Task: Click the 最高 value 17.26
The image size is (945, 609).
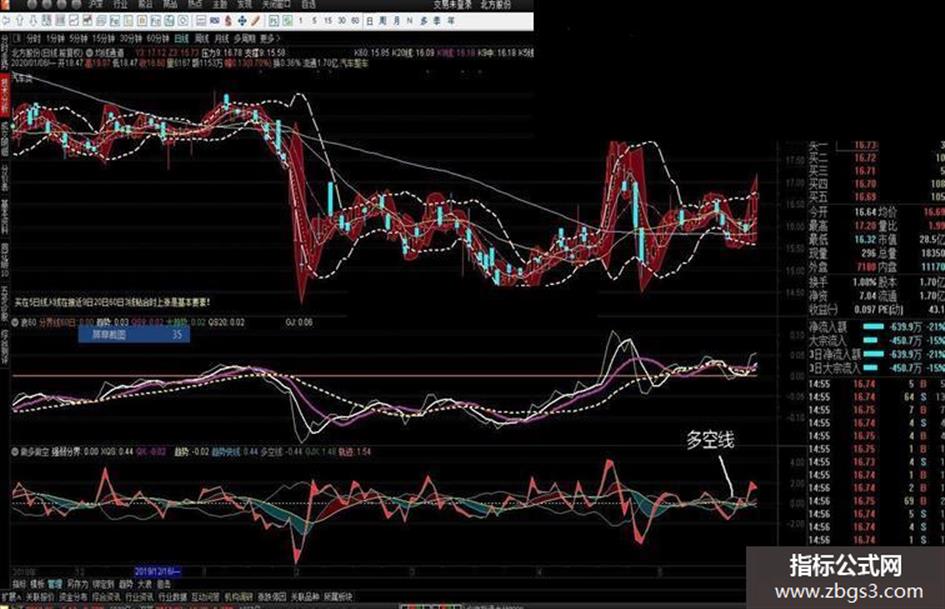Action: [x=865, y=226]
